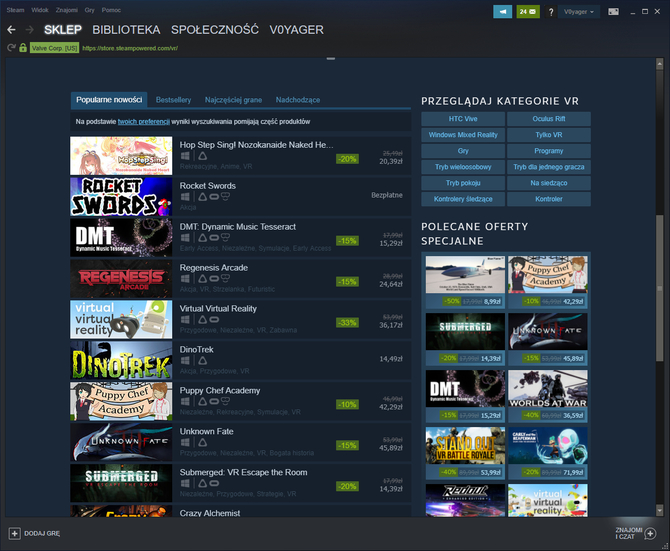Screen dimensions: 670x551
Task: Open the Znajomi menu
Action: click(67, 10)
